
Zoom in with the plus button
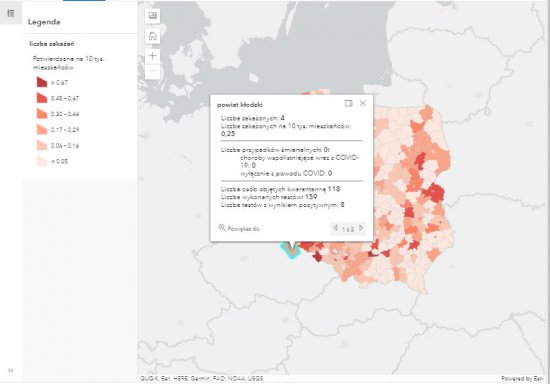point(153,56)
